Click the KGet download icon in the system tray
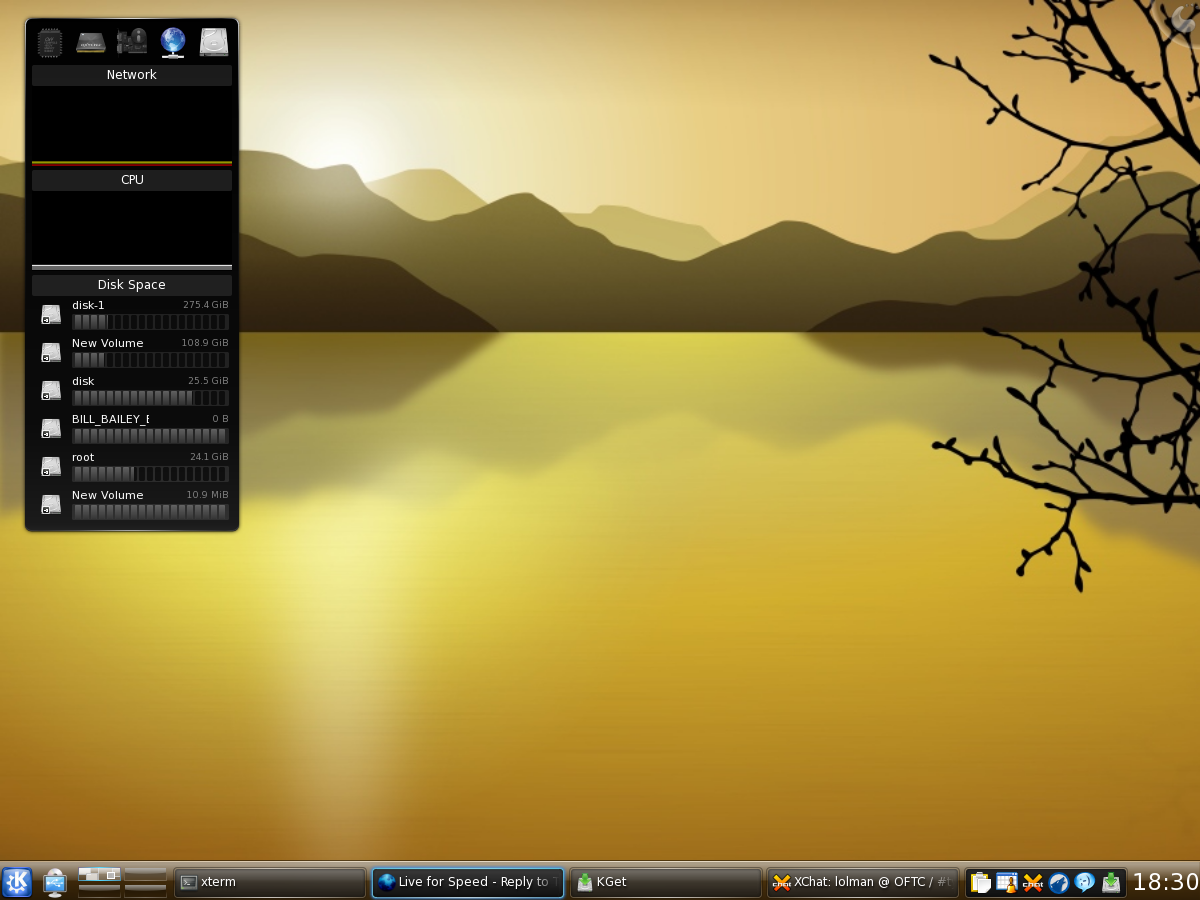The height and width of the screenshot is (900, 1200). [1111, 882]
